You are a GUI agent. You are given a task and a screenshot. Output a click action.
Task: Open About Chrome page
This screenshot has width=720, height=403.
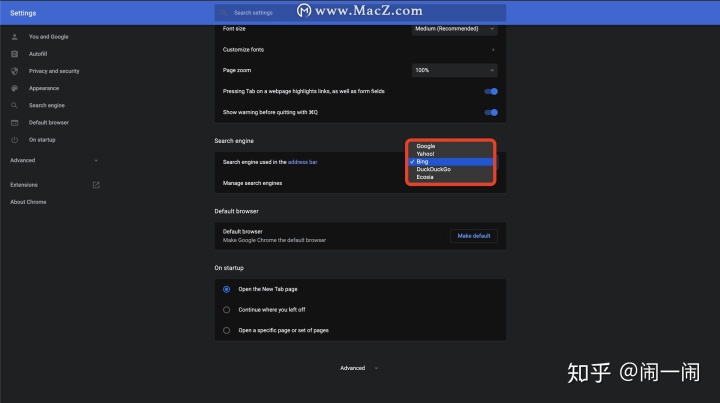[x=28, y=202]
